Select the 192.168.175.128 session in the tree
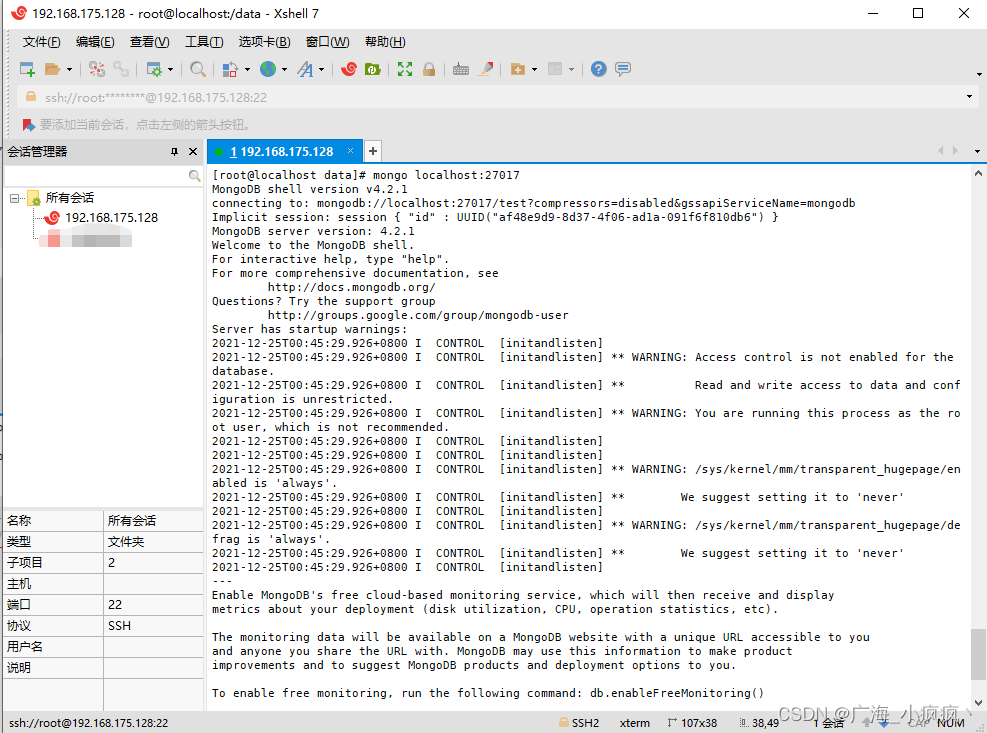987x733 pixels. [111, 218]
